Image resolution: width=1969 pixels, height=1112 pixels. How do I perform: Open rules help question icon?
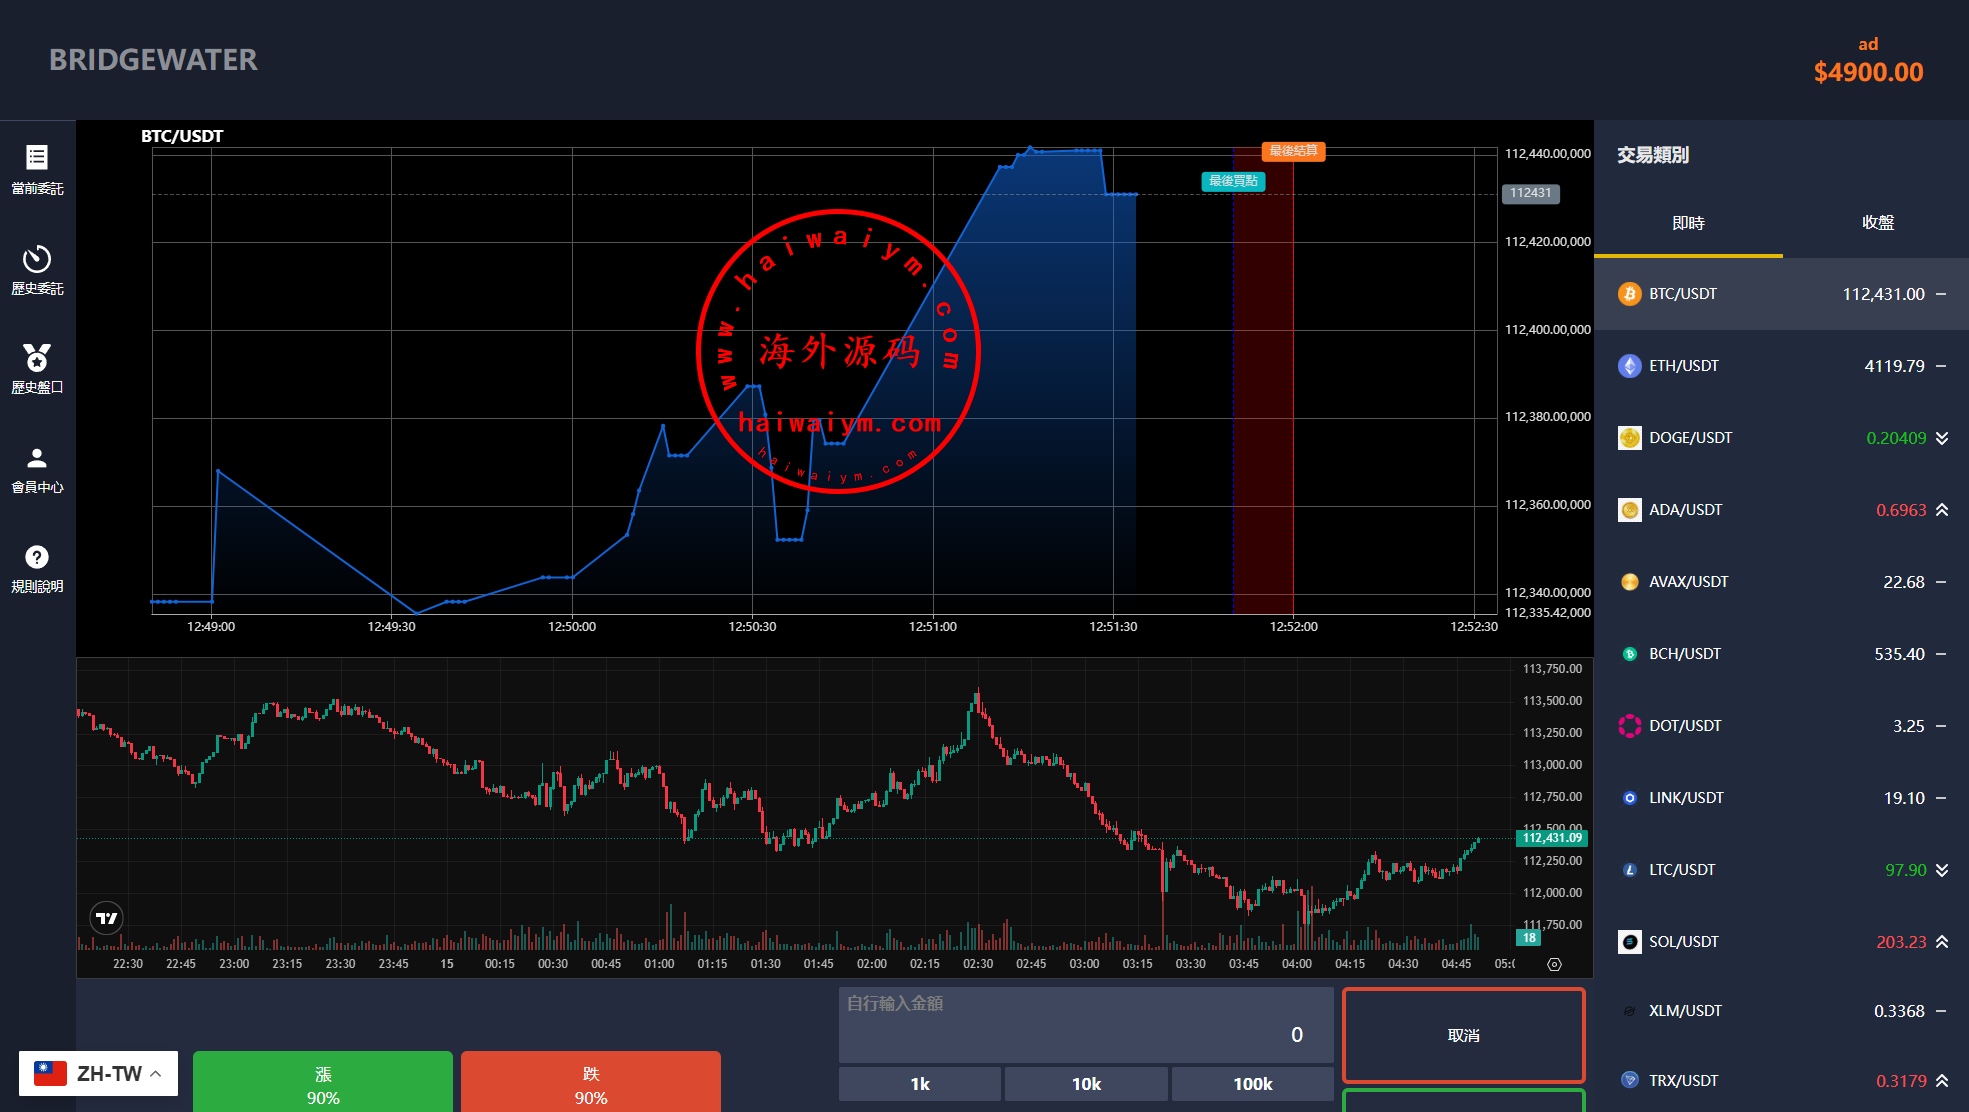coord(37,557)
